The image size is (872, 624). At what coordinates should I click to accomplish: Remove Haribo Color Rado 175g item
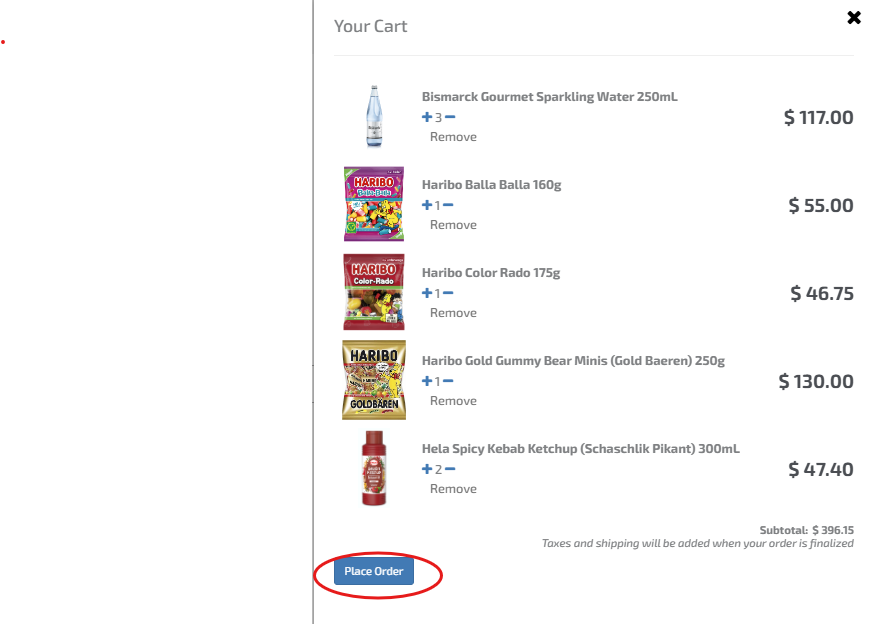(x=453, y=313)
